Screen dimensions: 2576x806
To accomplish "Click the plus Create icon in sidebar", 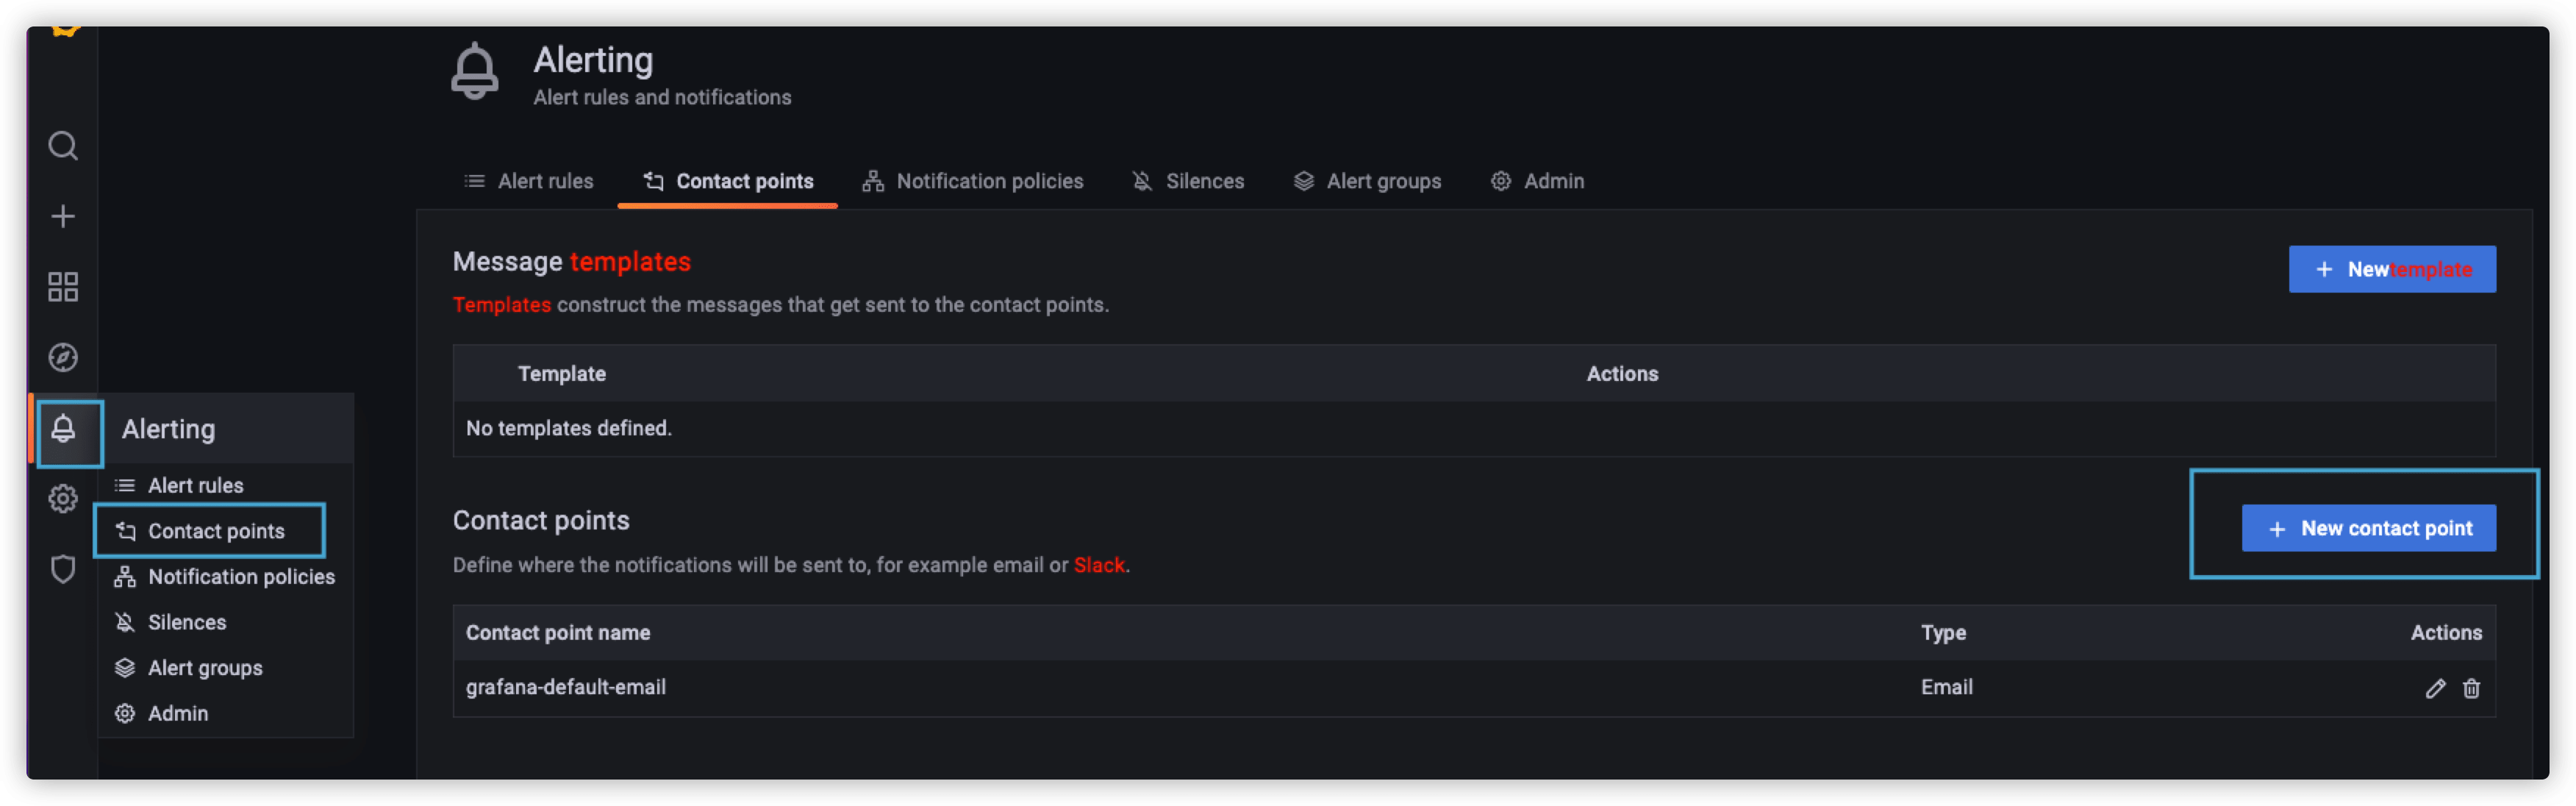I will coord(63,216).
